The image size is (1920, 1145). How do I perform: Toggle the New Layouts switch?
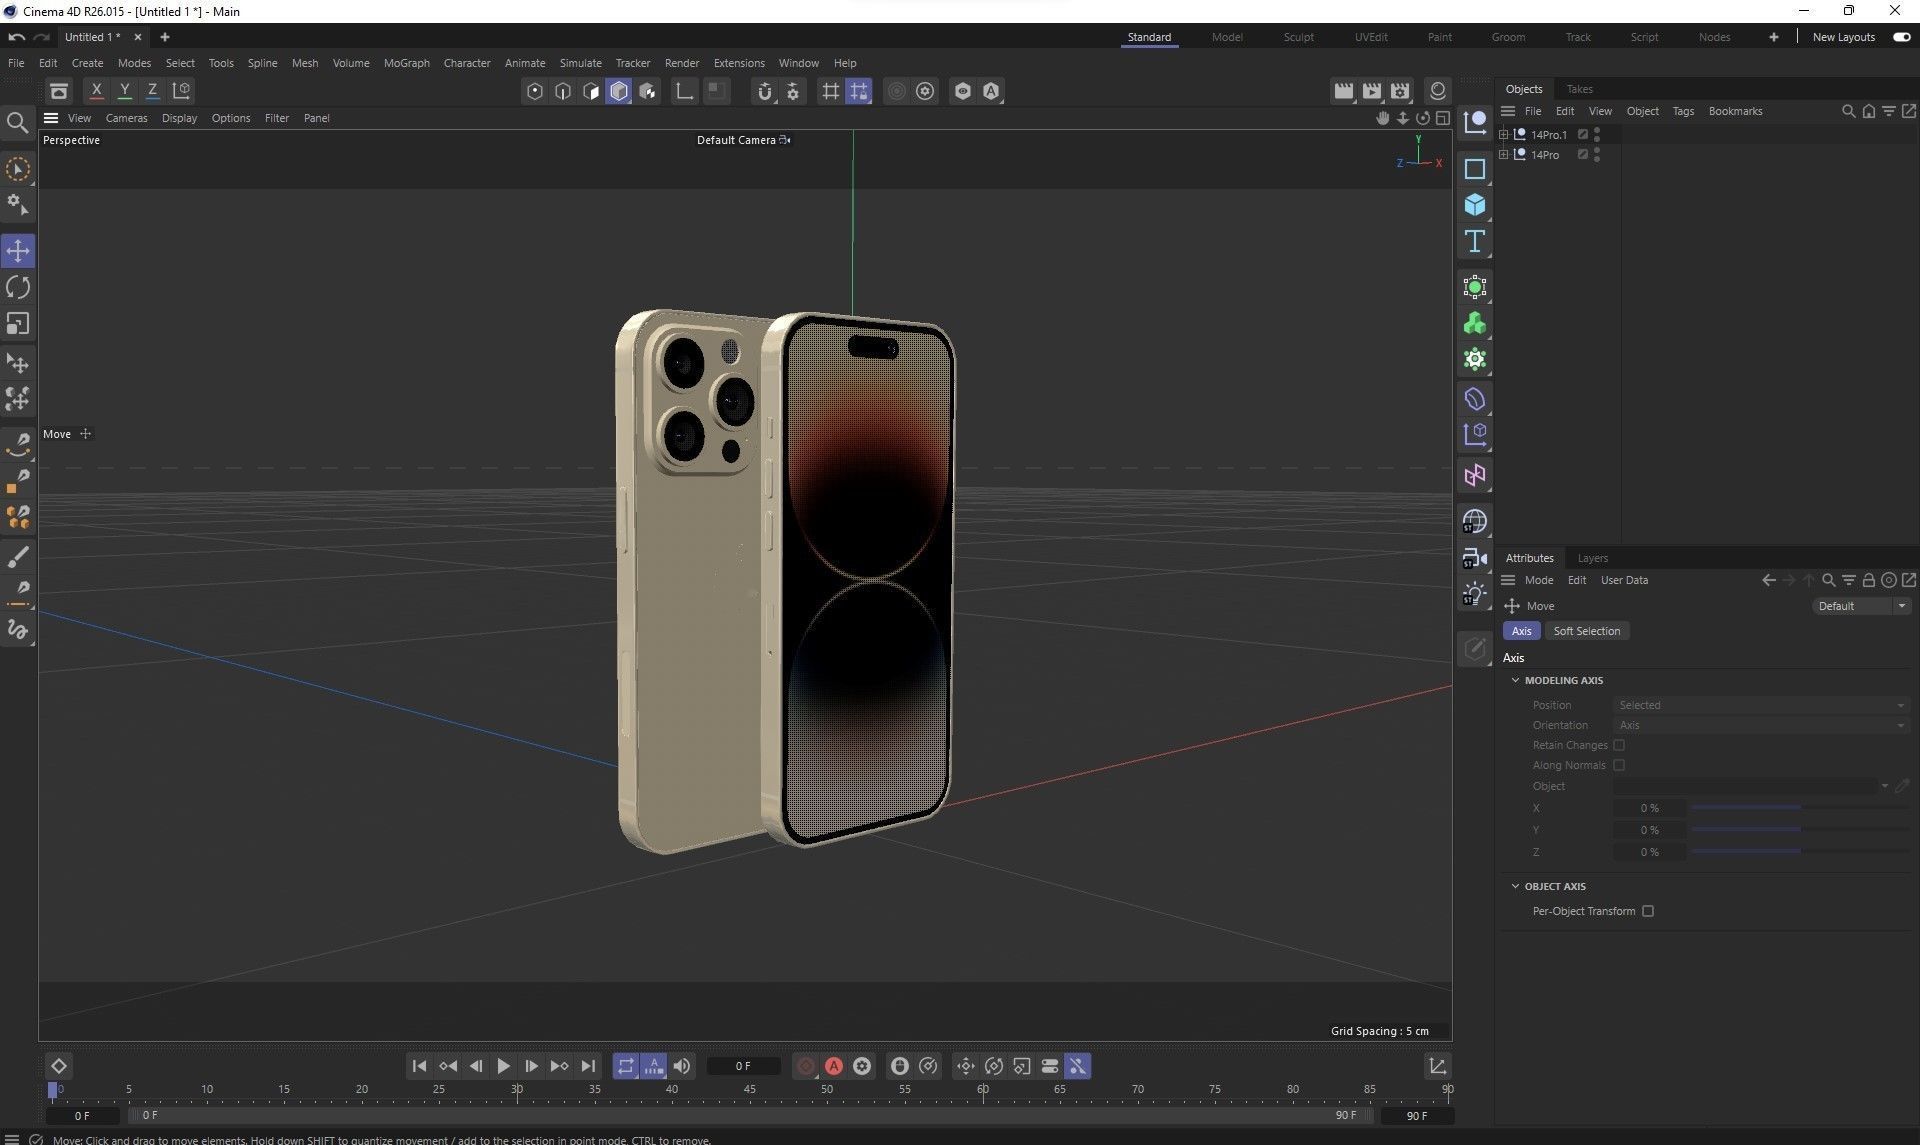[1901, 37]
